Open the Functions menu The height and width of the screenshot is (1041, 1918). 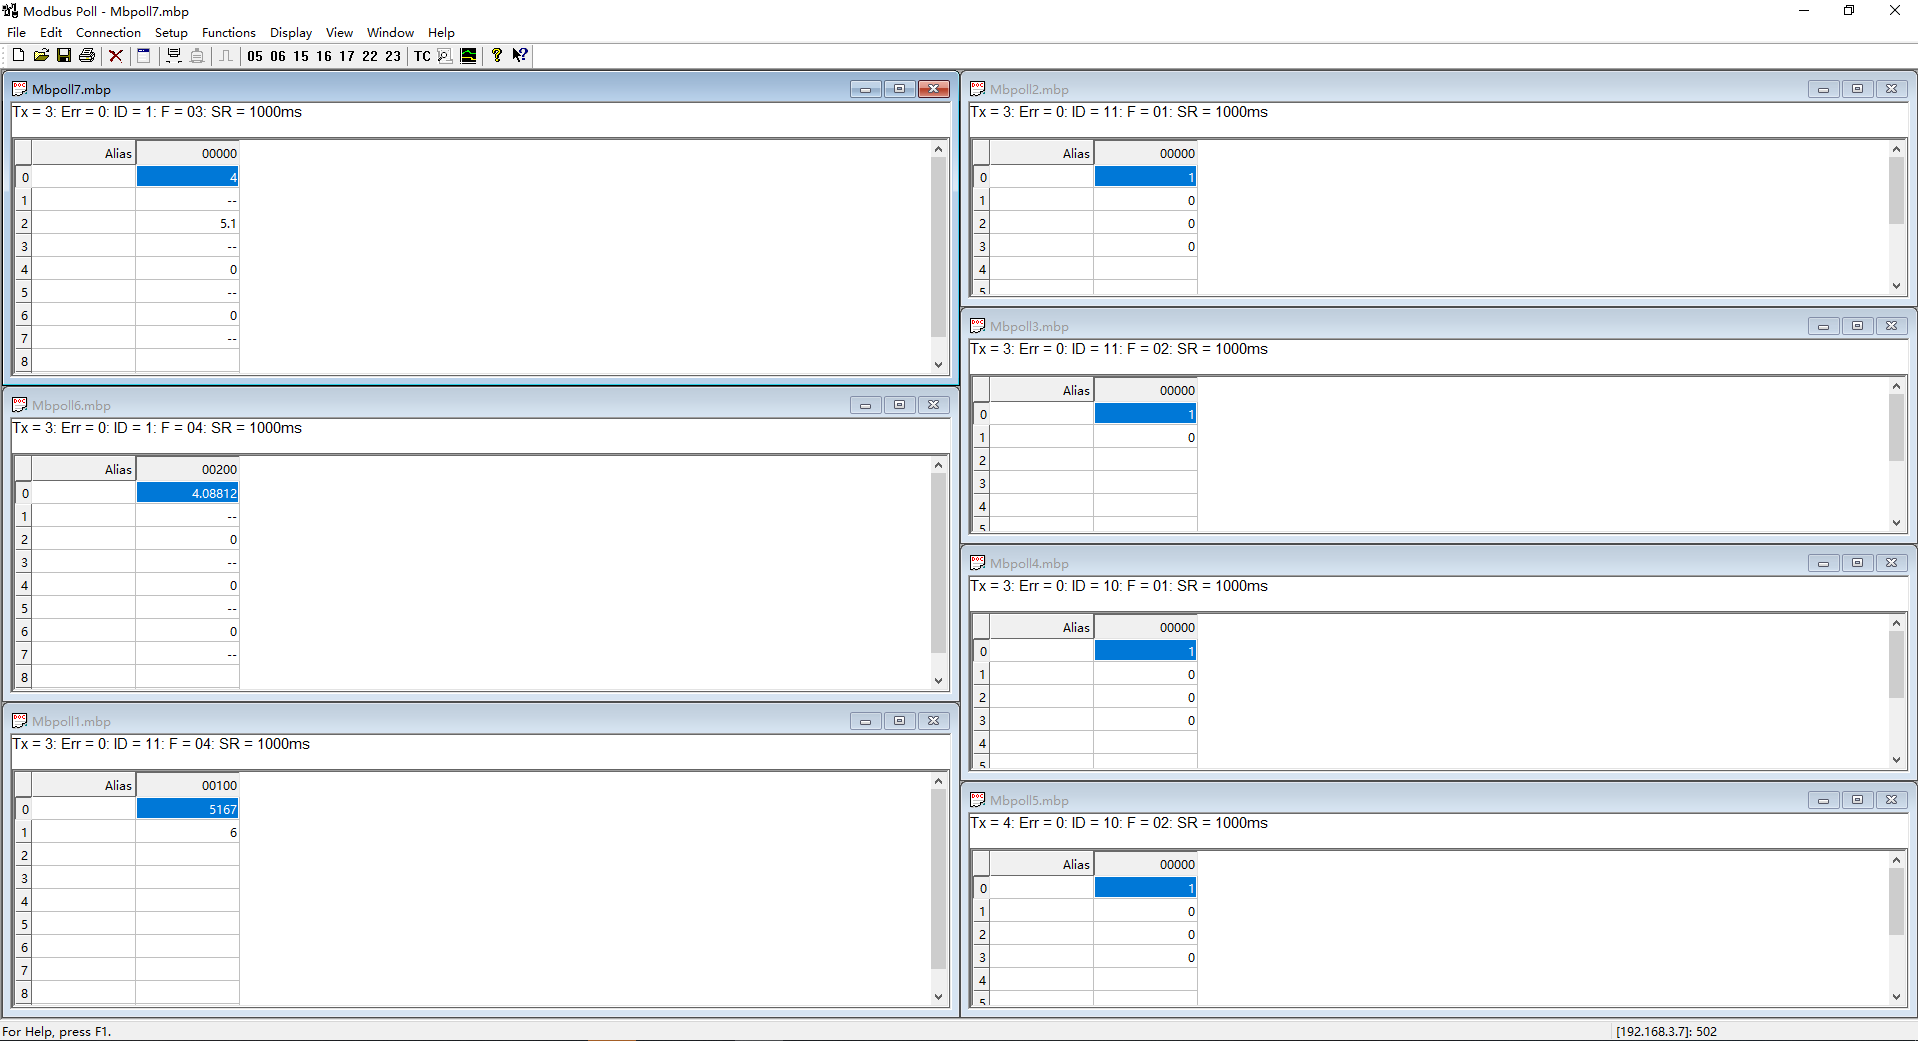pos(228,33)
